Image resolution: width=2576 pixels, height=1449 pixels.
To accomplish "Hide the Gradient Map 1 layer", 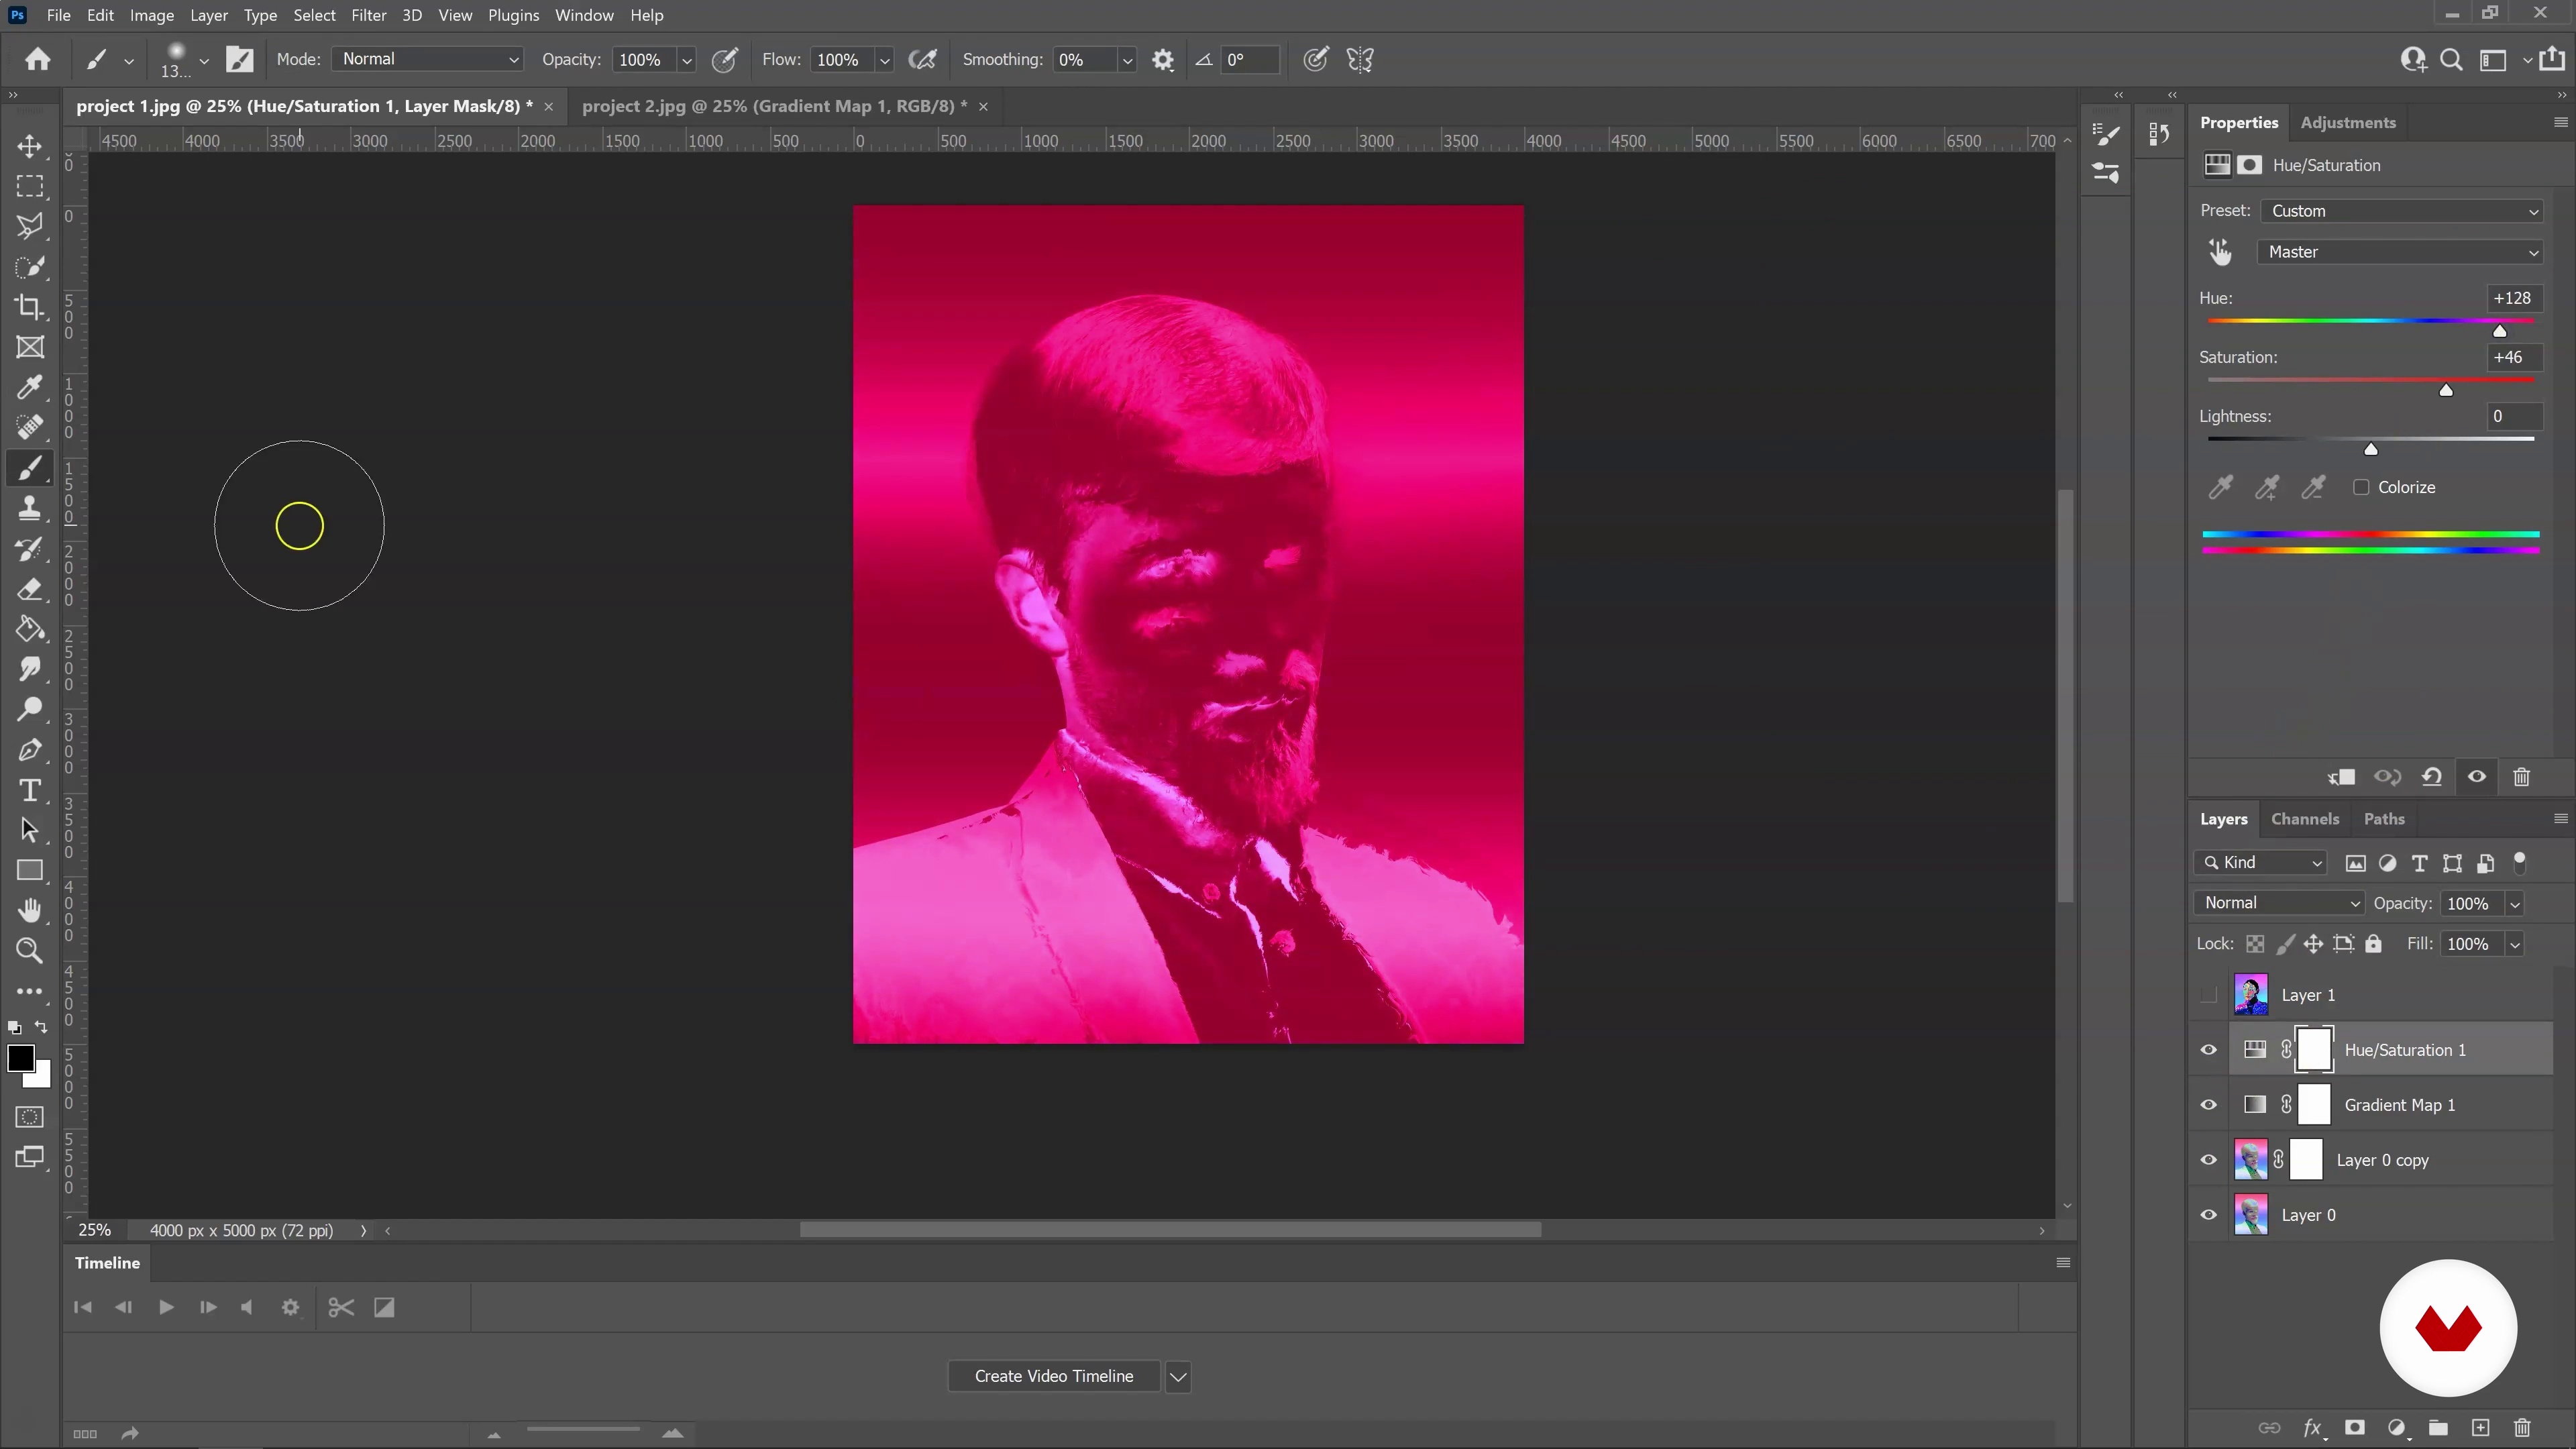I will (2208, 1105).
